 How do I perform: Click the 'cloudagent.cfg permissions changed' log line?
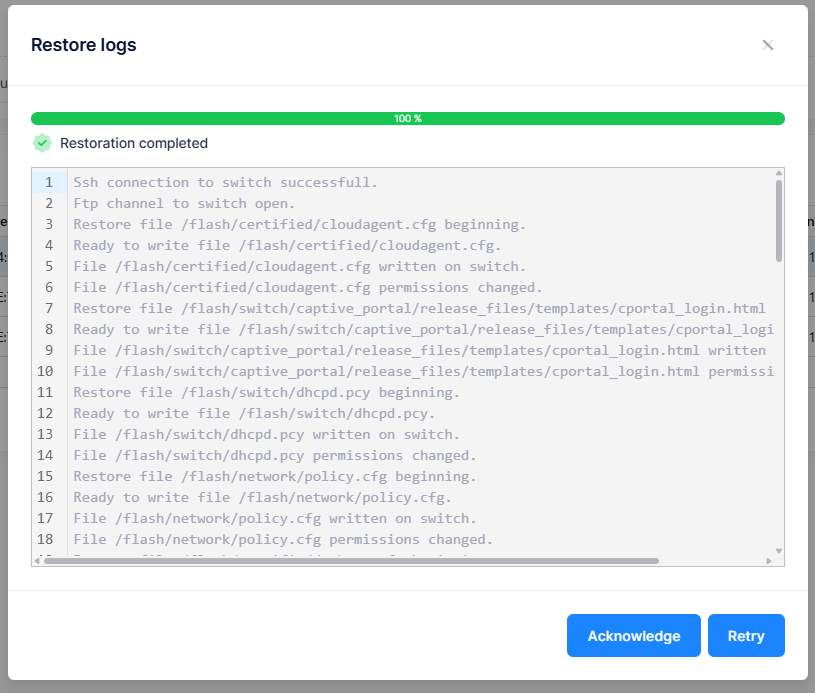click(x=307, y=288)
